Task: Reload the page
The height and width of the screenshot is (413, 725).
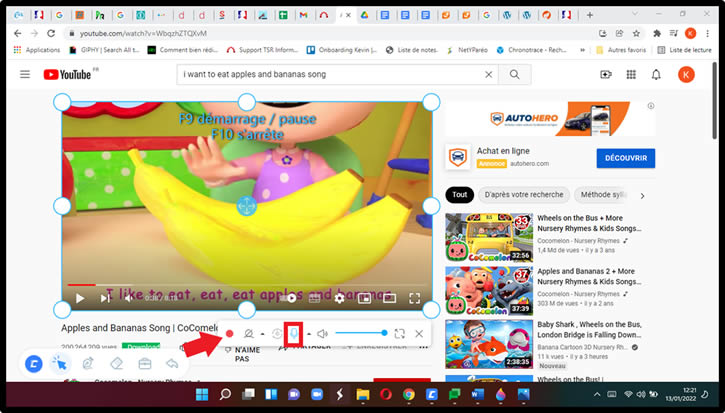Action: [x=51, y=33]
